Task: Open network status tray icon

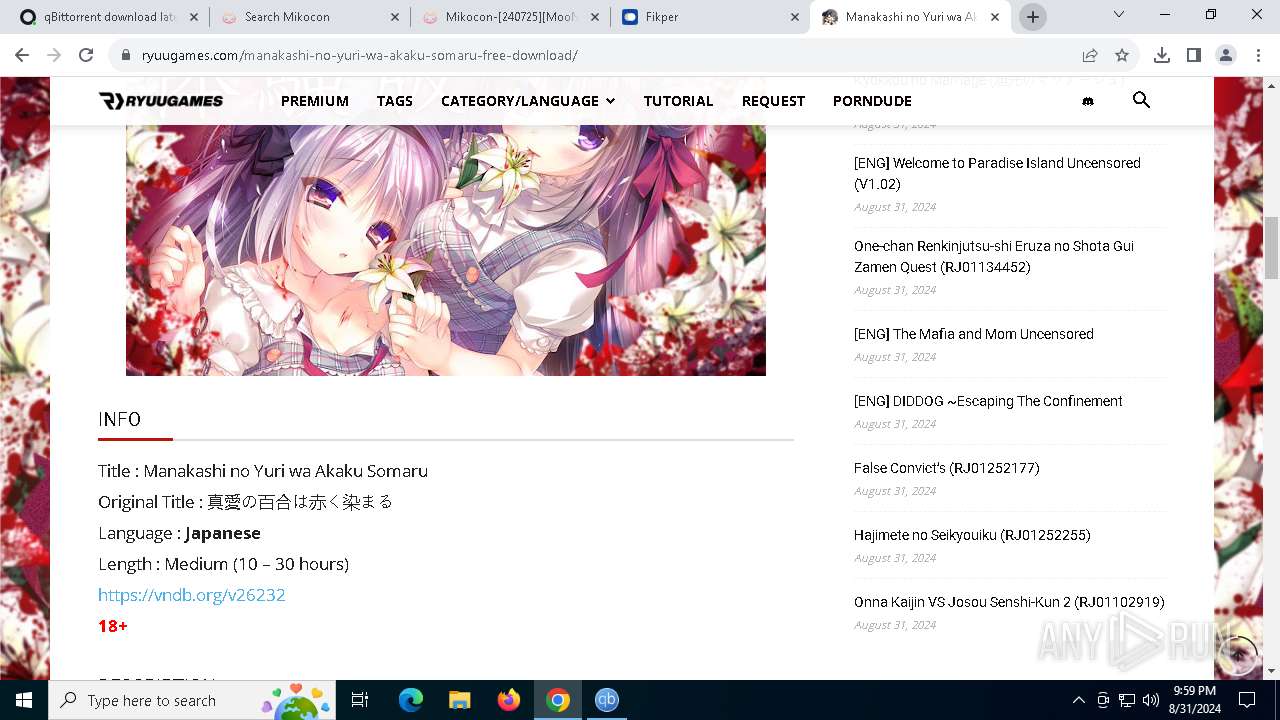Action: [x=1127, y=700]
